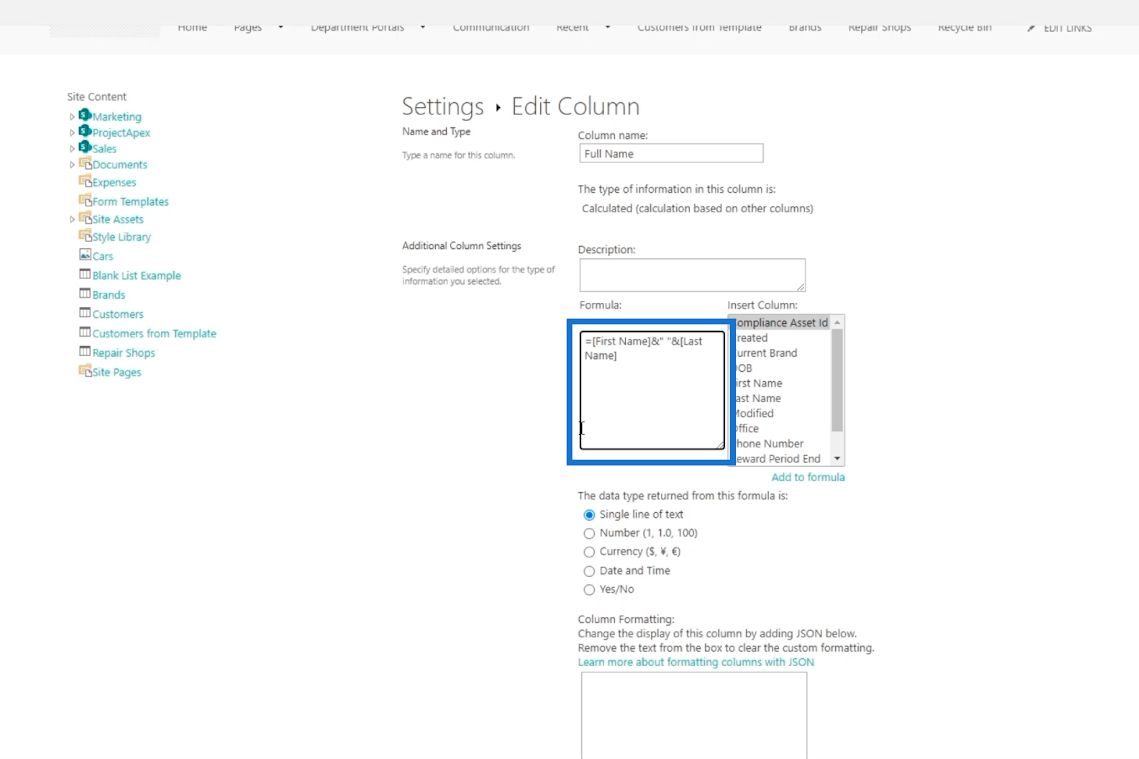Click the Customers list icon
Viewport: 1139px width, 759px height.
(85, 313)
